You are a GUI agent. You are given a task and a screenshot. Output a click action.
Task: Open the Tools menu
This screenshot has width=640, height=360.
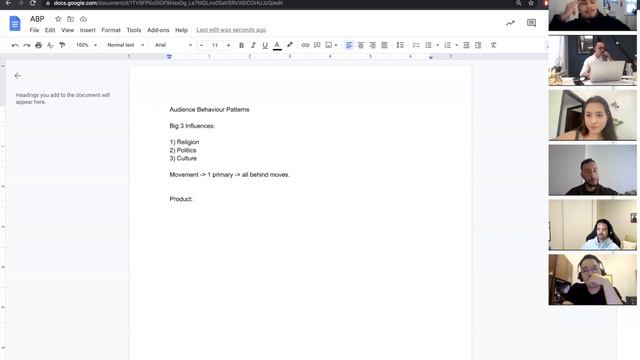134,30
